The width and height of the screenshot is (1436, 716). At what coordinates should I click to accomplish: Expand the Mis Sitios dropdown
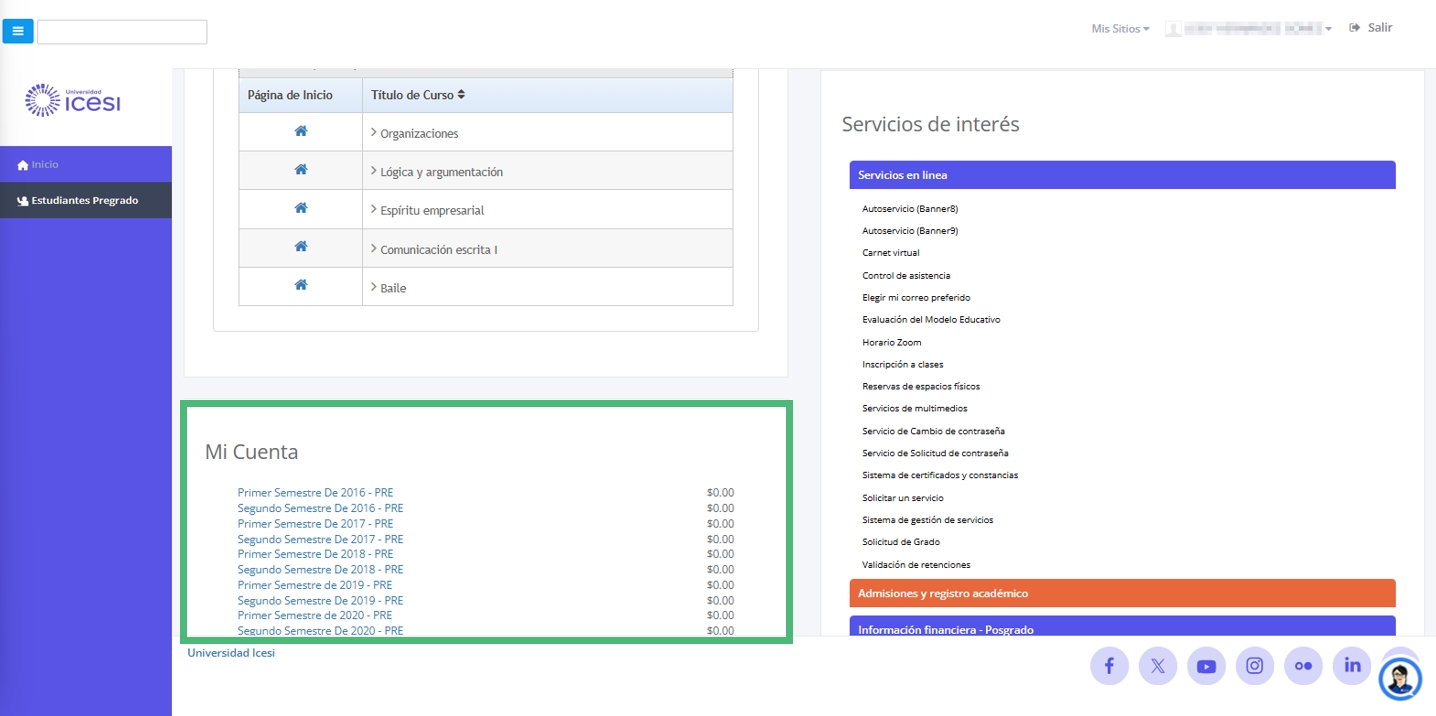click(x=1120, y=29)
